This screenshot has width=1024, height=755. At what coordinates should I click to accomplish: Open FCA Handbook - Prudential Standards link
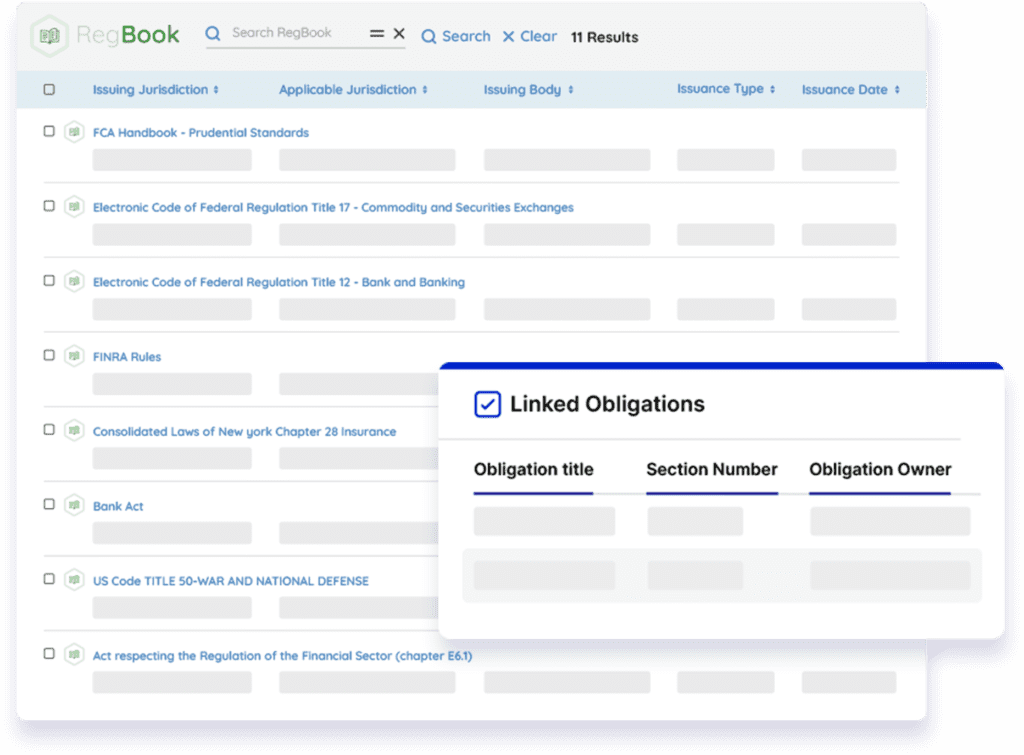click(200, 133)
